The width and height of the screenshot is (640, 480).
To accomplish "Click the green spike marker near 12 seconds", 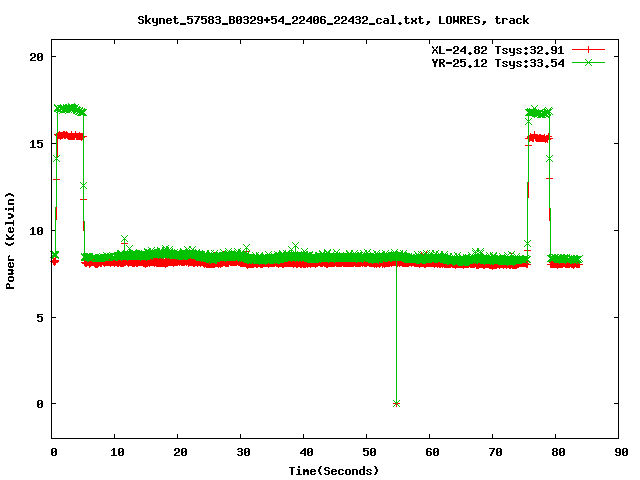I will pos(124,239).
